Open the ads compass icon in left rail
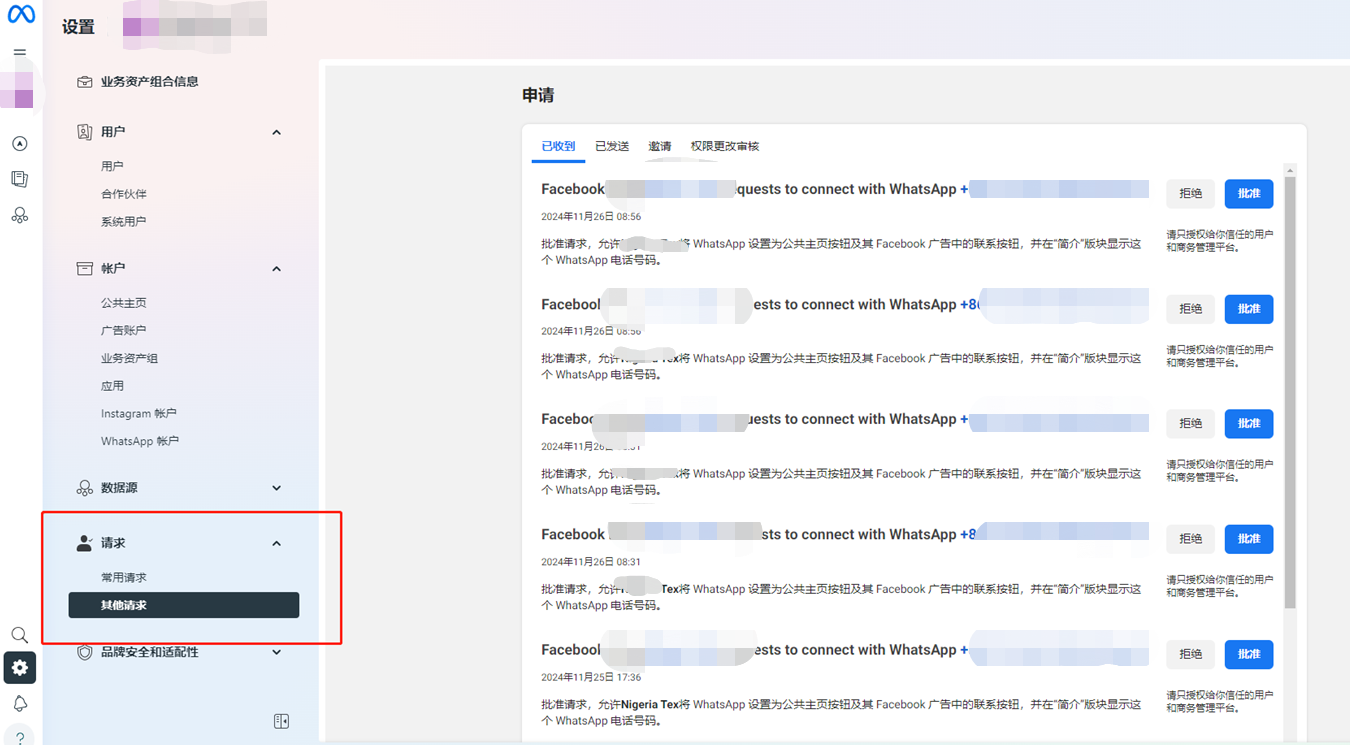The height and width of the screenshot is (745, 1350). [19, 144]
